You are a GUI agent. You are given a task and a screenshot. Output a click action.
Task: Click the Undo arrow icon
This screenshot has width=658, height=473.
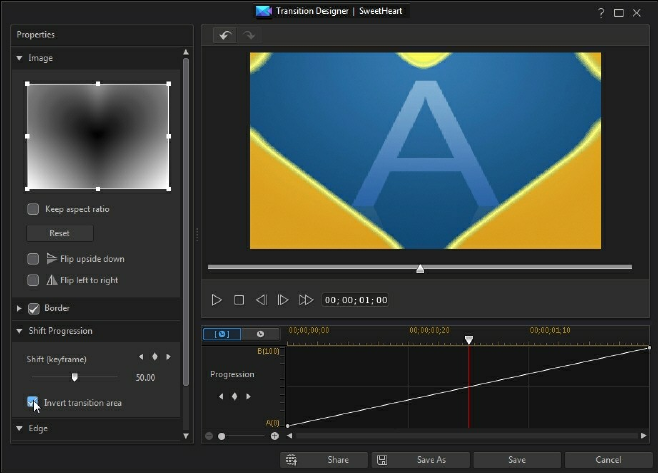pos(225,35)
